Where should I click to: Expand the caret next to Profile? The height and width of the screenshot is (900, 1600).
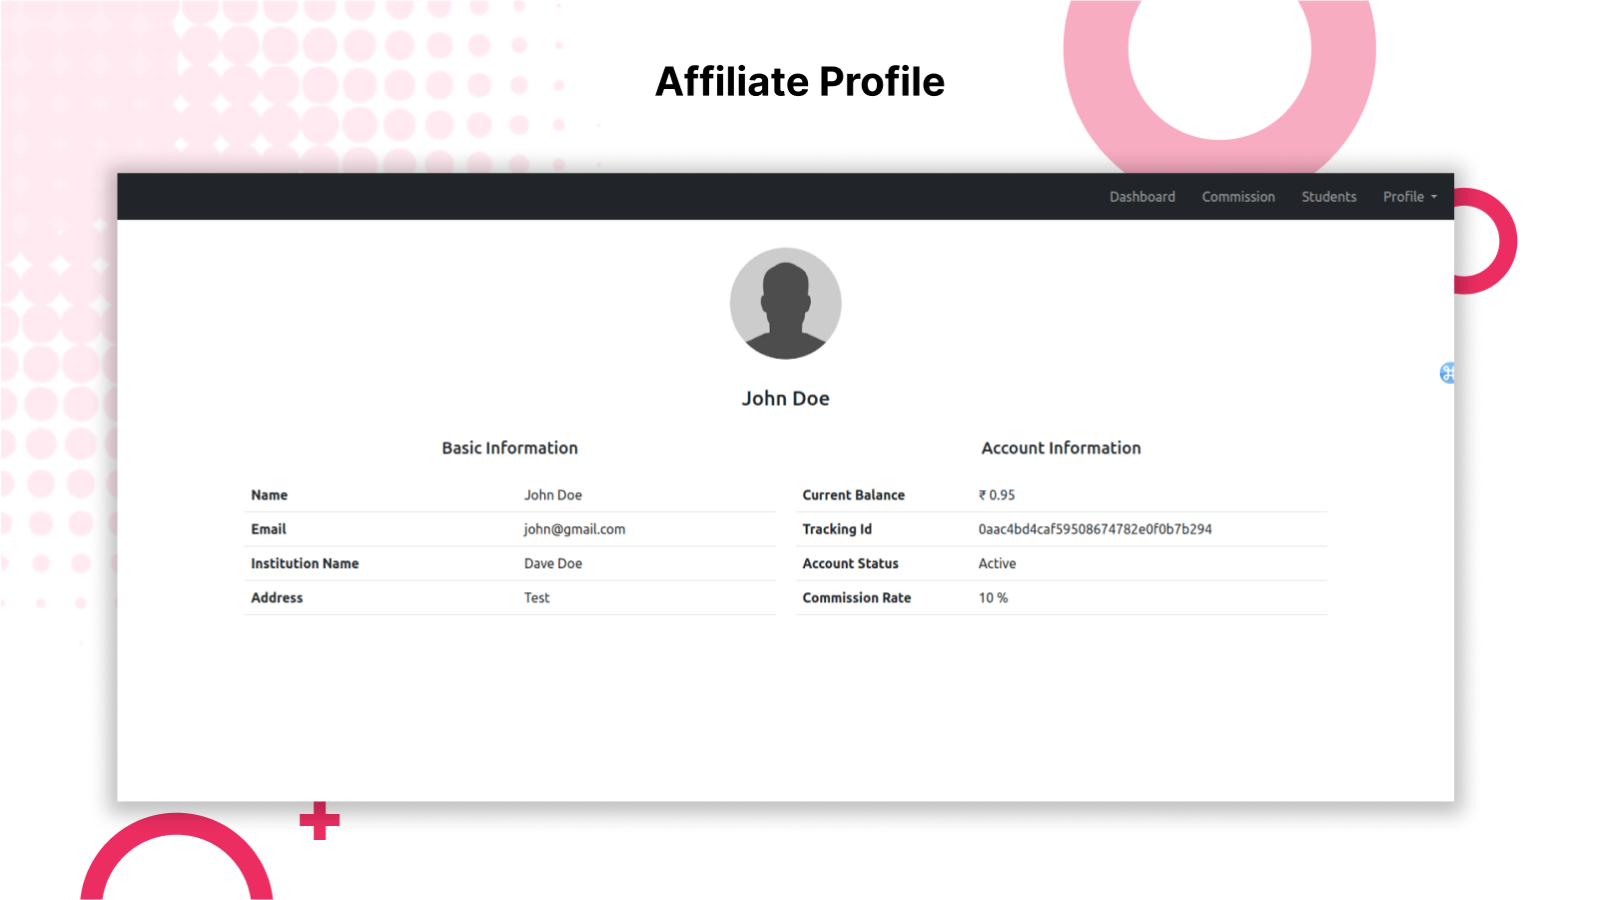click(x=1434, y=198)
